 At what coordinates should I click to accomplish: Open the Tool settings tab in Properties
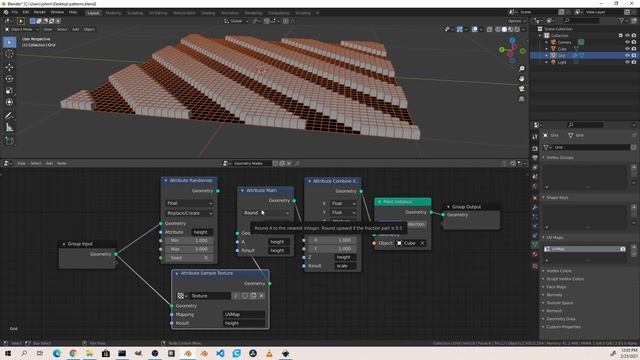point(535,137)
